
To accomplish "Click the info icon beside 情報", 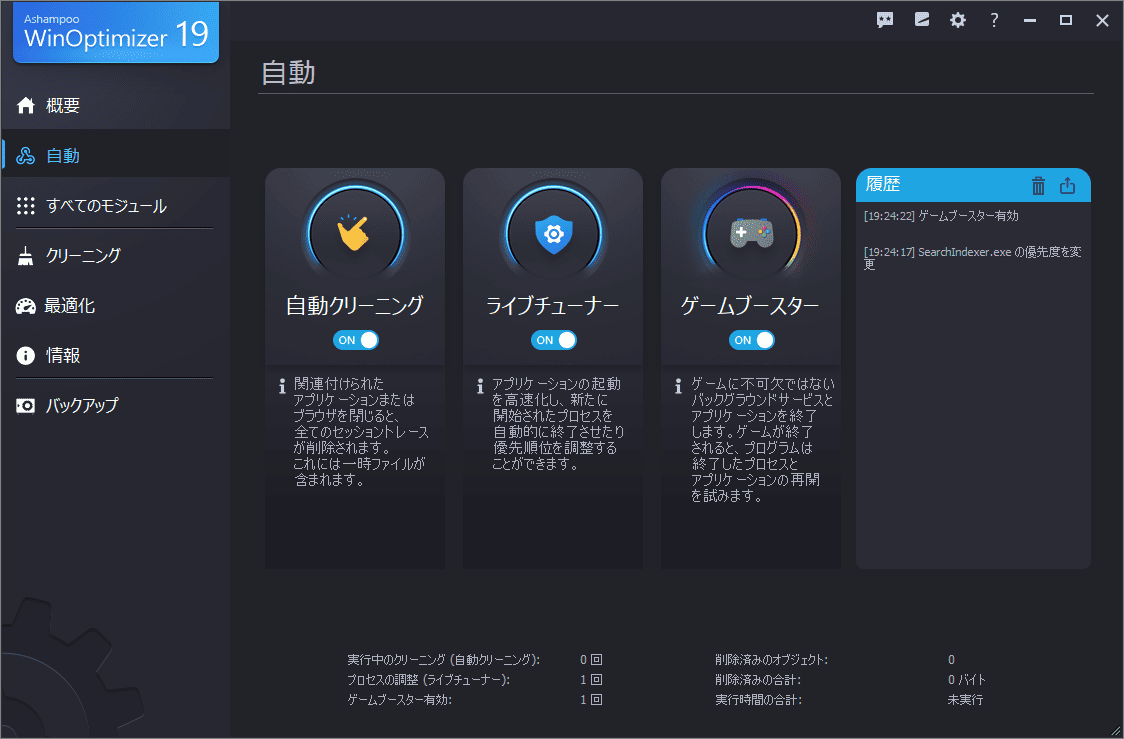I will tap(26, 356).
